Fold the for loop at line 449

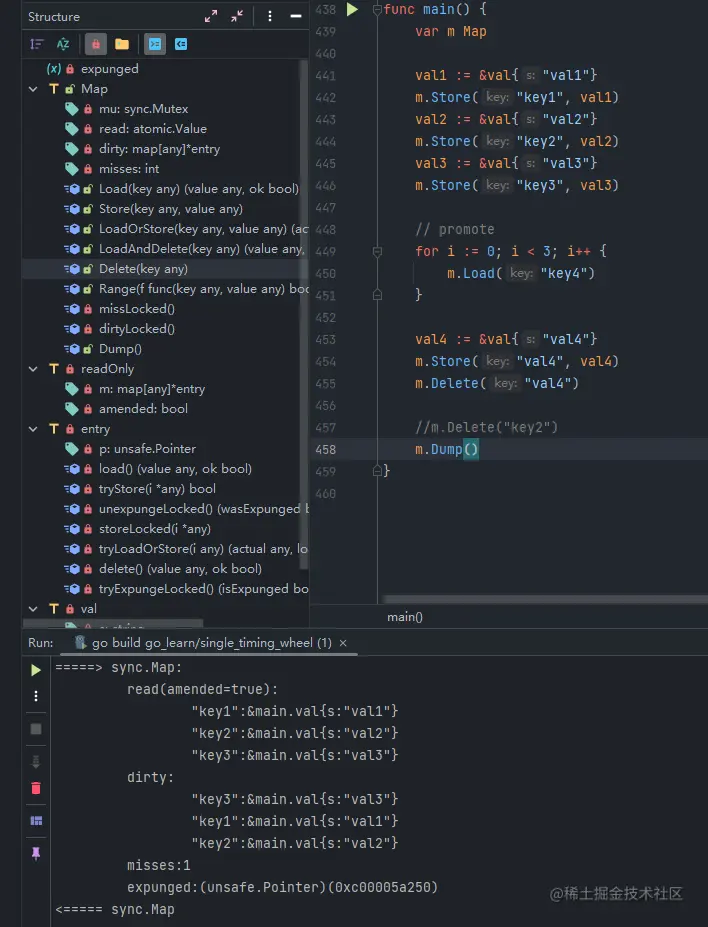tap(377, 252)
